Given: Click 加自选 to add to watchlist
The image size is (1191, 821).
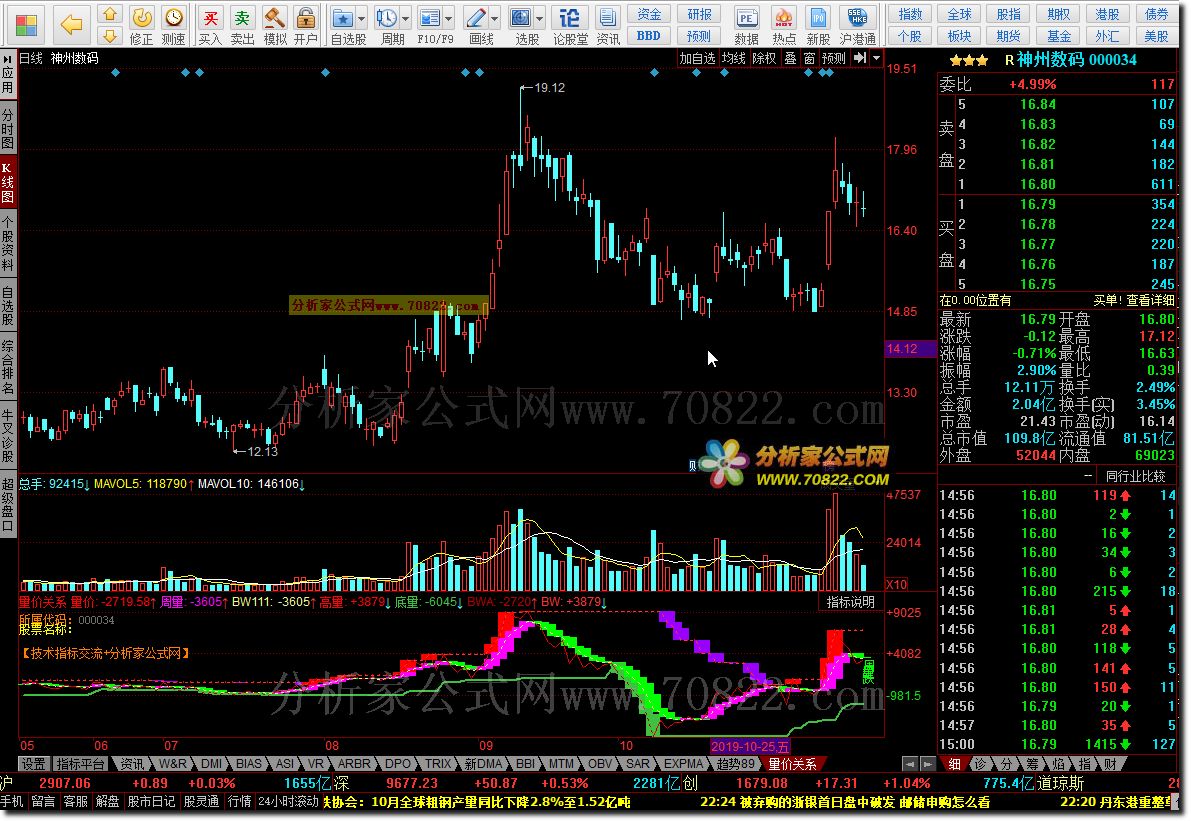Looking at the screenshot, I should [x=697, y=58].
